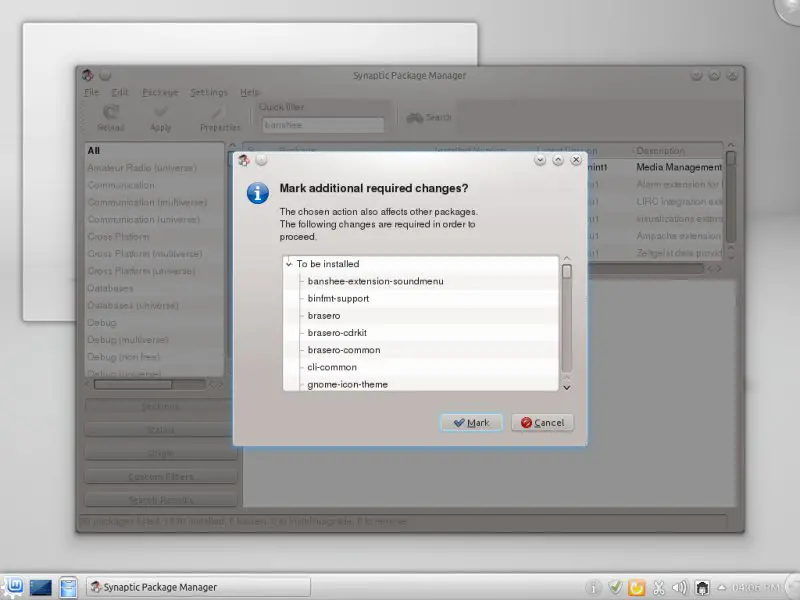Click the round pin button in dialog title bar

pos(261,160)
